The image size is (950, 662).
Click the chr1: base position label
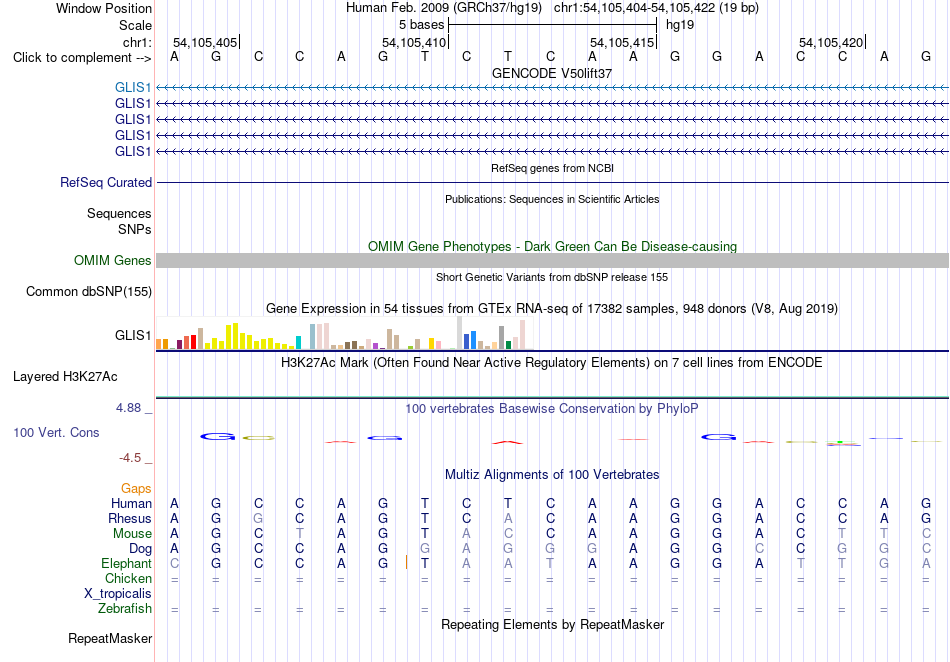[x=137, y=42]
